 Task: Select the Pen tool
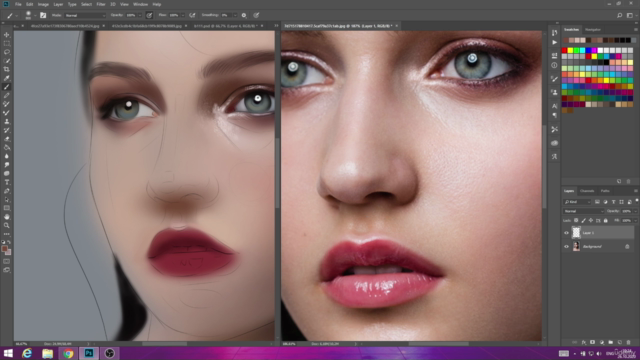[7, 191]
